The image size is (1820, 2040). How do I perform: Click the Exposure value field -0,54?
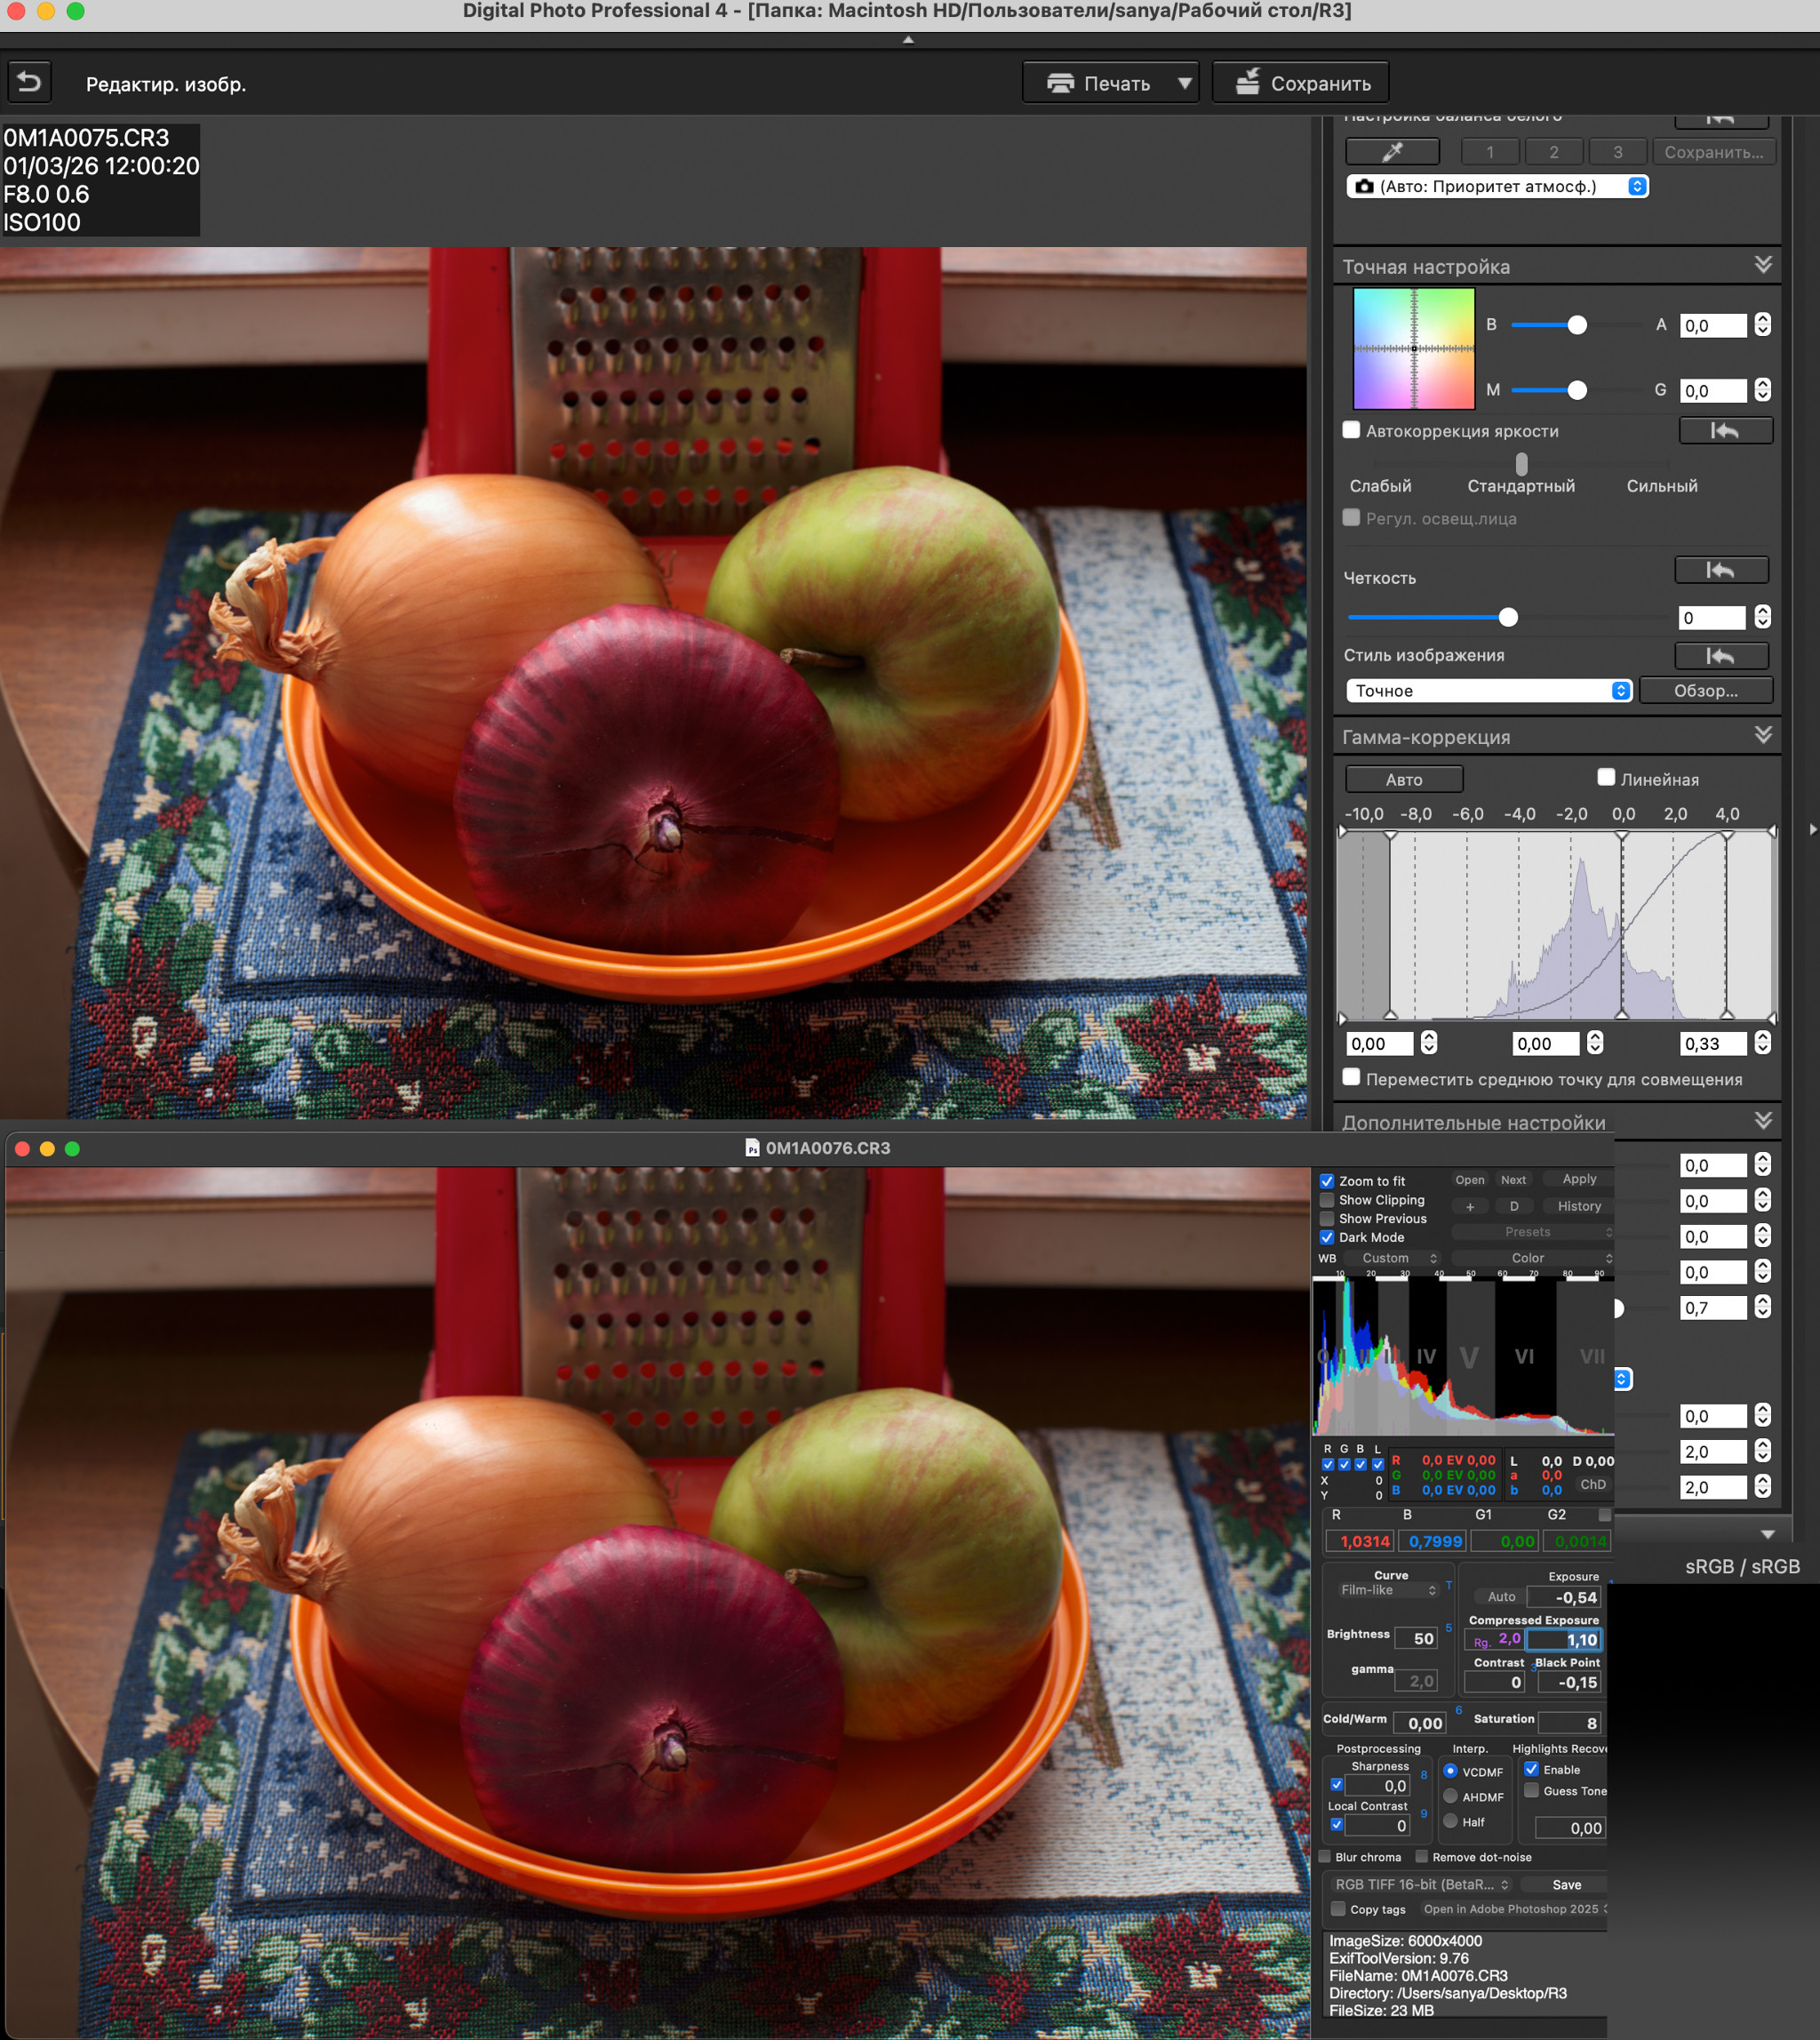[x=1564, y=1598]
